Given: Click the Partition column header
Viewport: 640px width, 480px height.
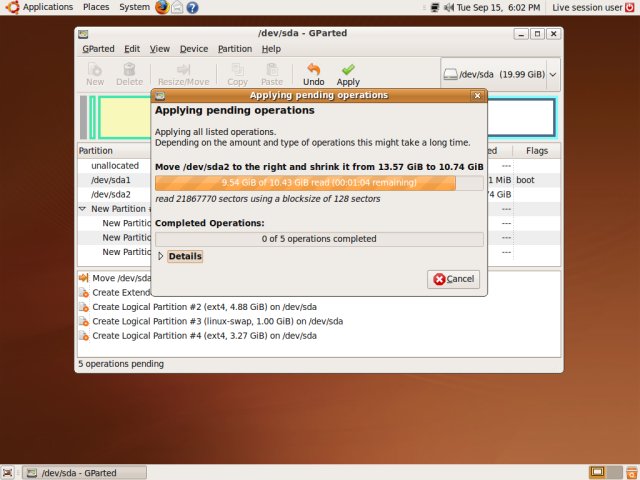Looking at the screenshot, I should (x=115, y=151).
